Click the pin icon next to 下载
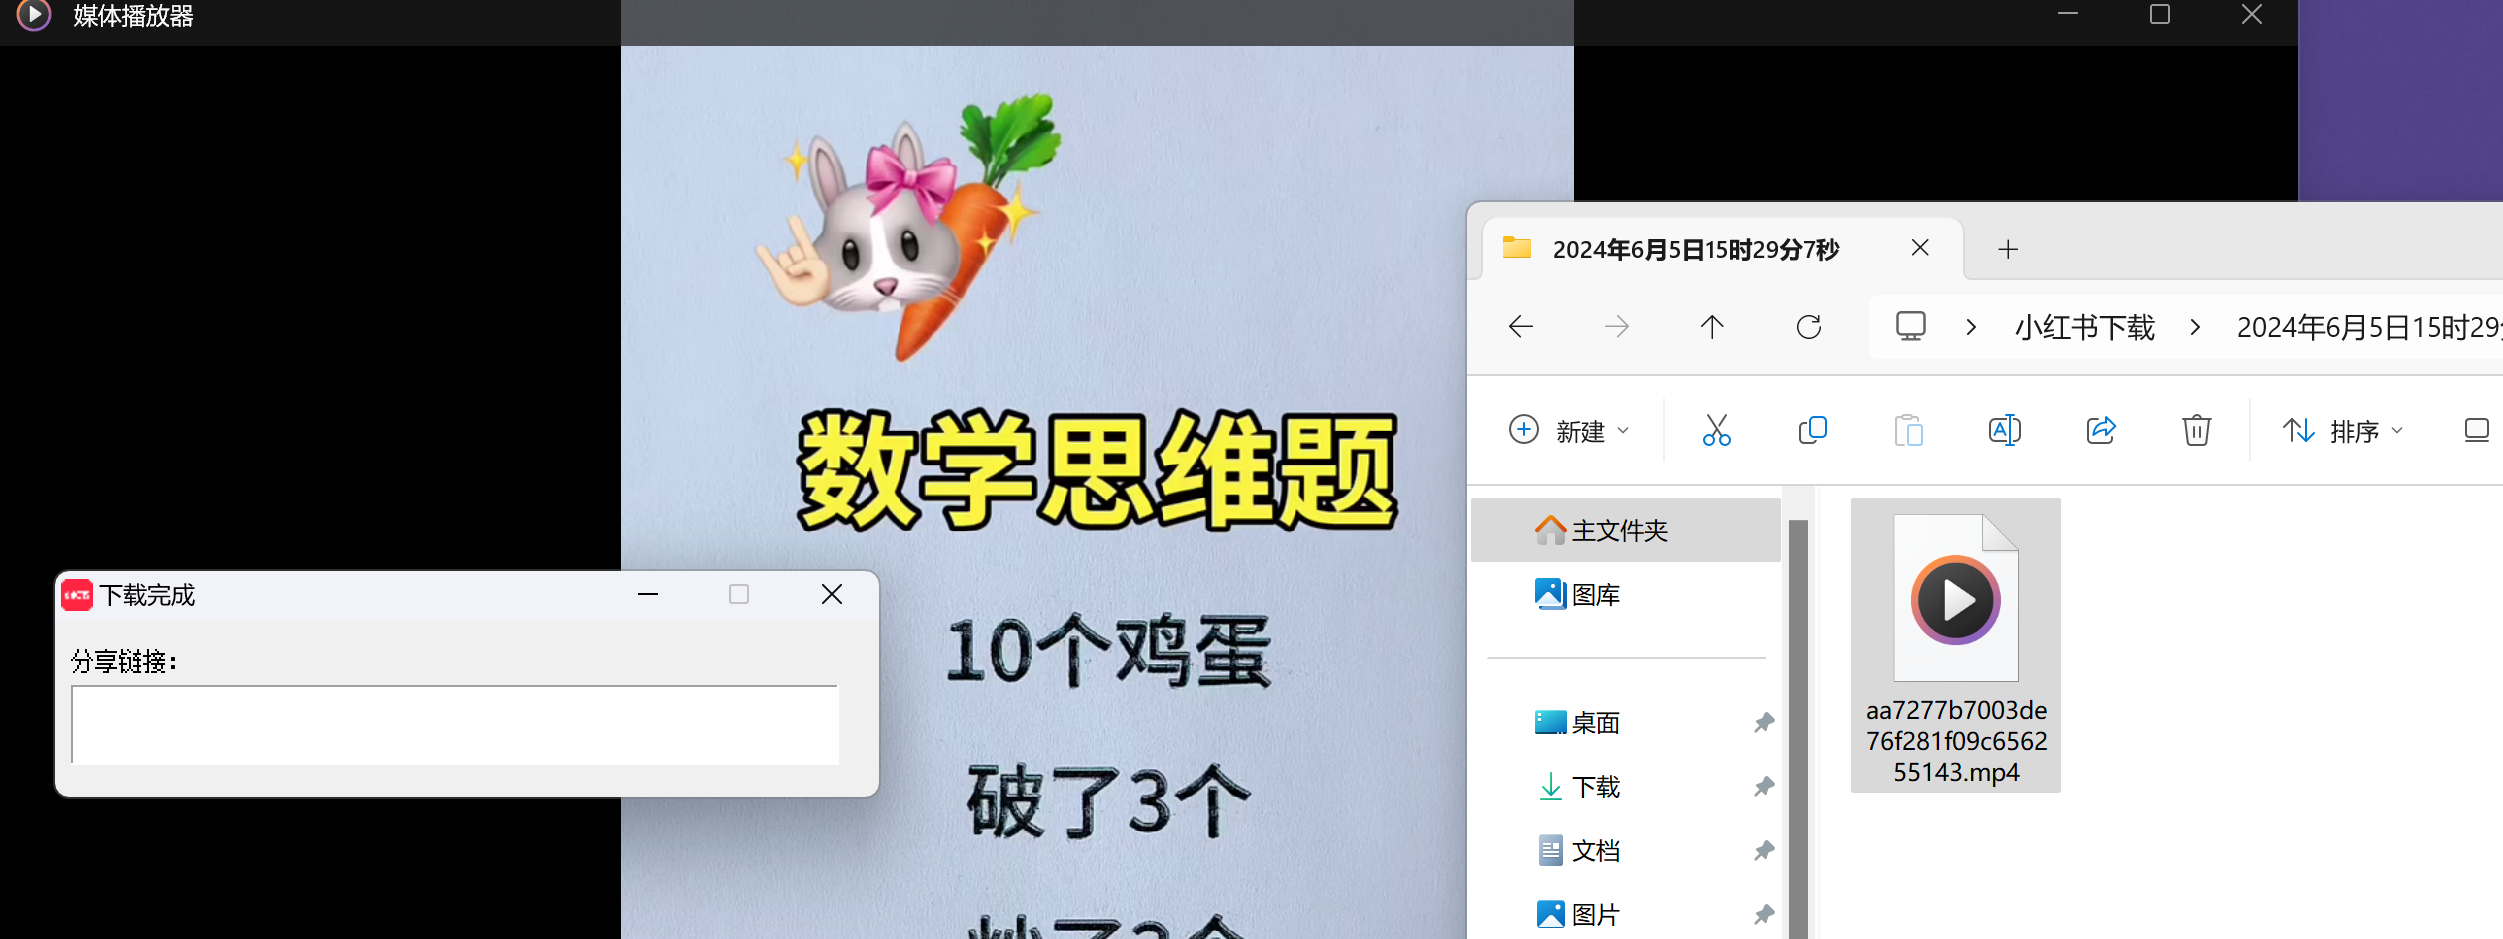 (x=1764, y=786)
